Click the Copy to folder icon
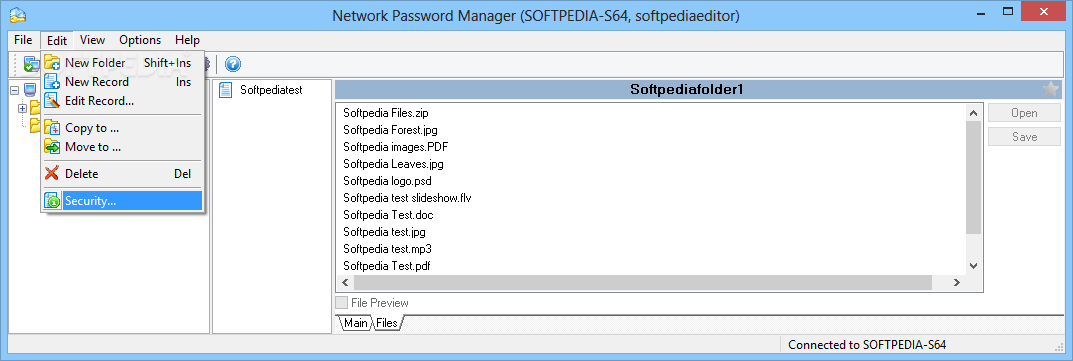Screen dimensions: 1073x361 pos(53,128)
